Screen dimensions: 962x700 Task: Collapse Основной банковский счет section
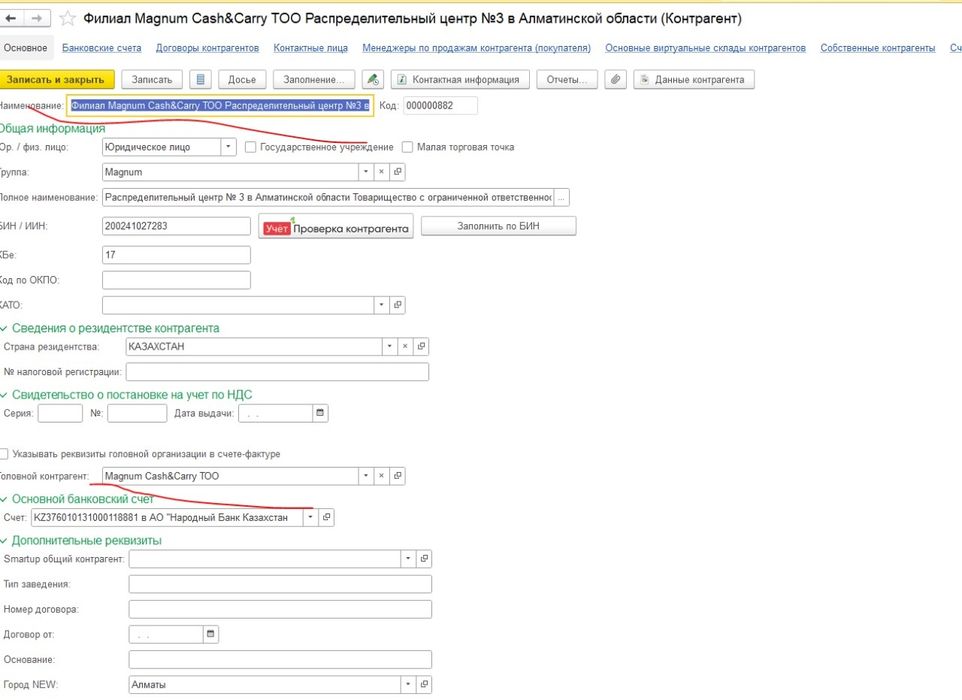point(4,499)
